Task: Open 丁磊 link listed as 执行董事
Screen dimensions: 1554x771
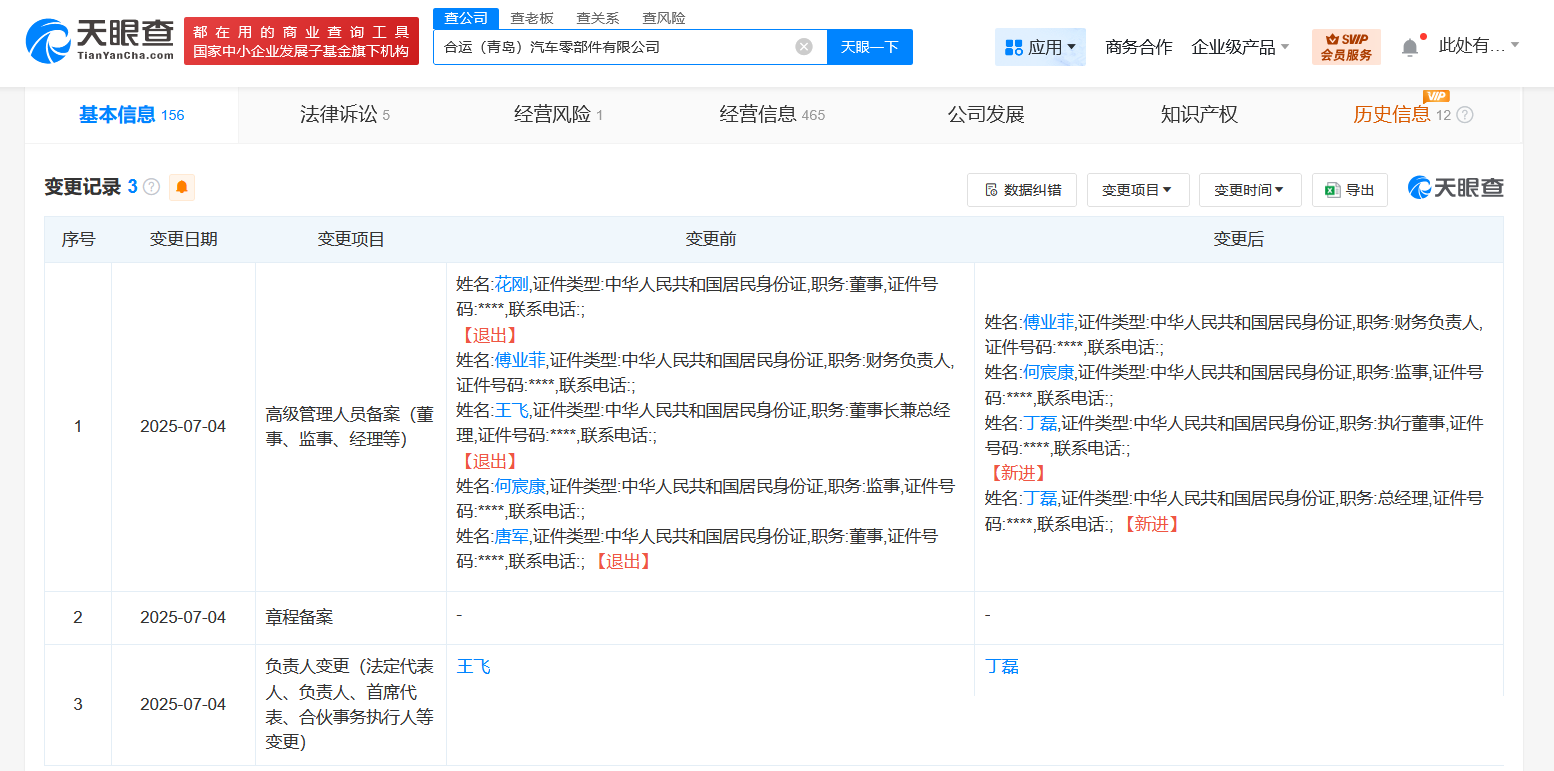Action: coord(1040,423)
